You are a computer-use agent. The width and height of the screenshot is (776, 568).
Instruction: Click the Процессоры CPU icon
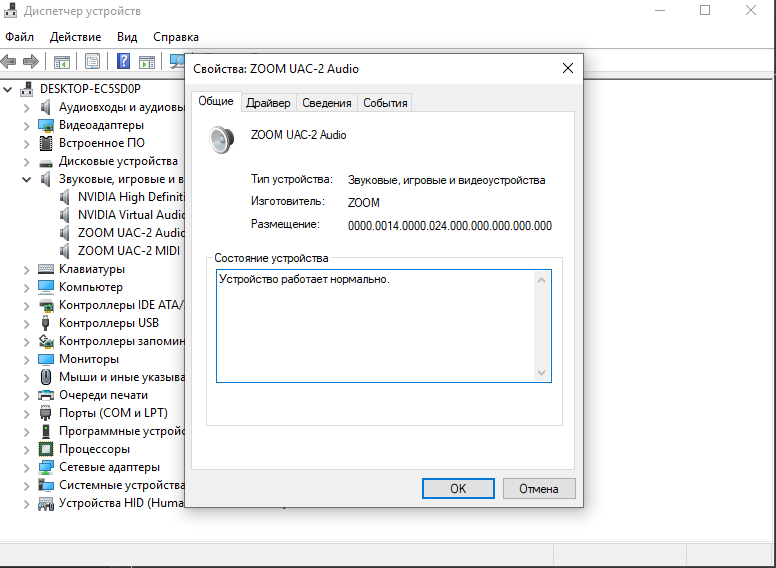coord(46,449)
